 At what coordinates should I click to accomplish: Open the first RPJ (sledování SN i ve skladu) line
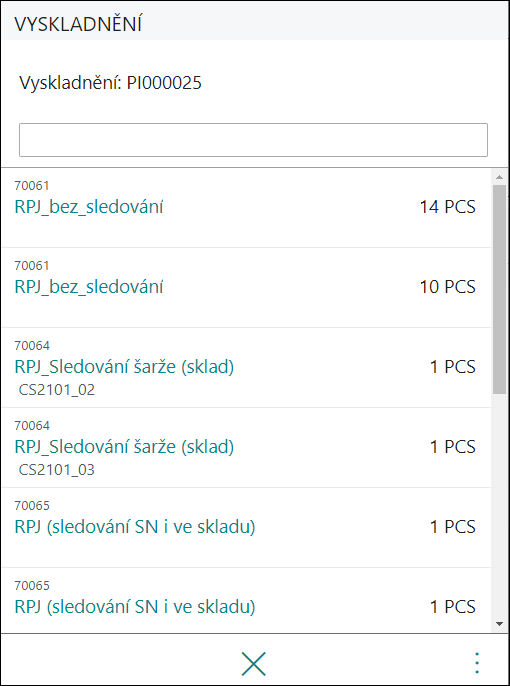[246, 528]
